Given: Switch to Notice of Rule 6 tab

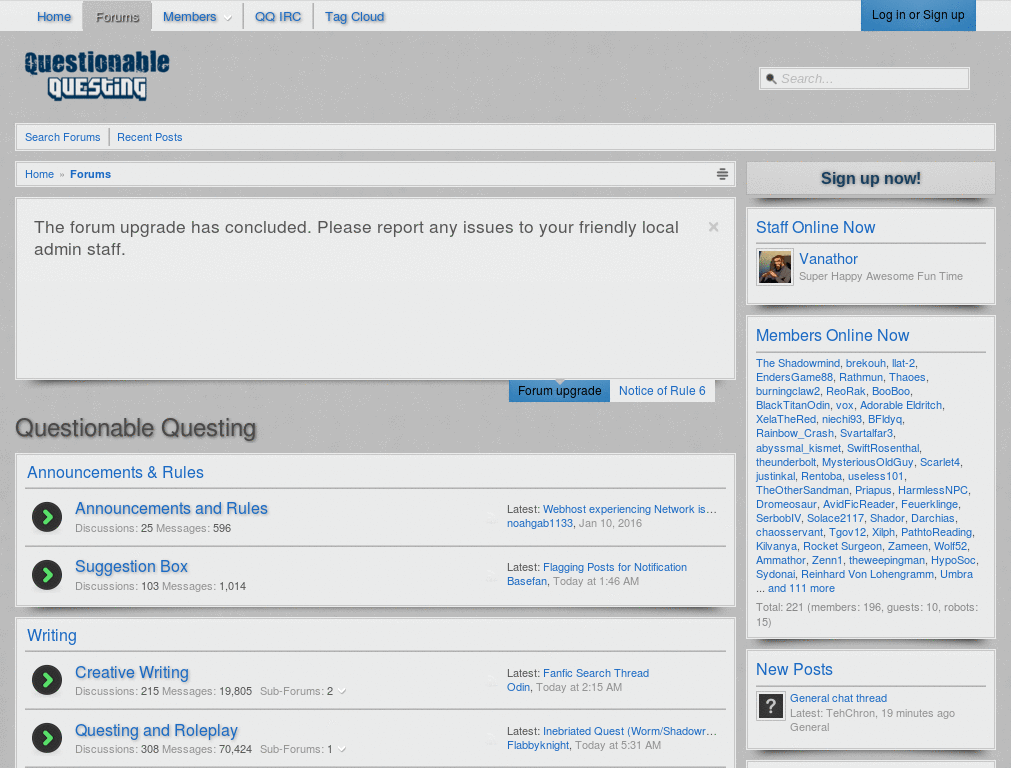Looking at the screenshot, I should coord(662,391).
